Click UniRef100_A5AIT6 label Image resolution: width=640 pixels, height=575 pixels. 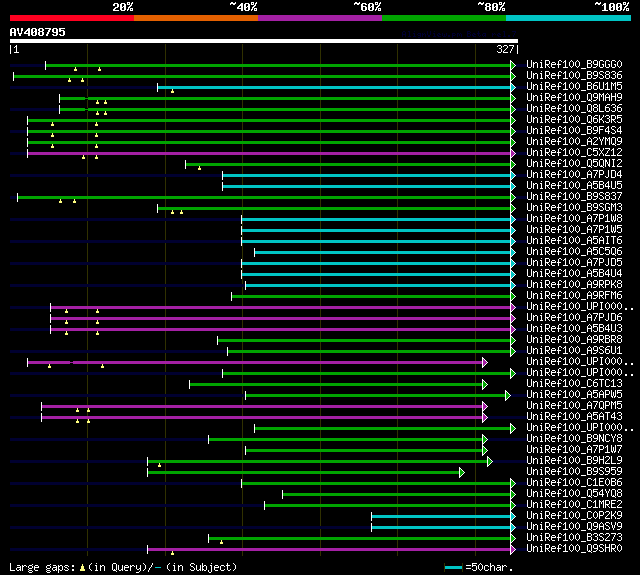(574, 241)
